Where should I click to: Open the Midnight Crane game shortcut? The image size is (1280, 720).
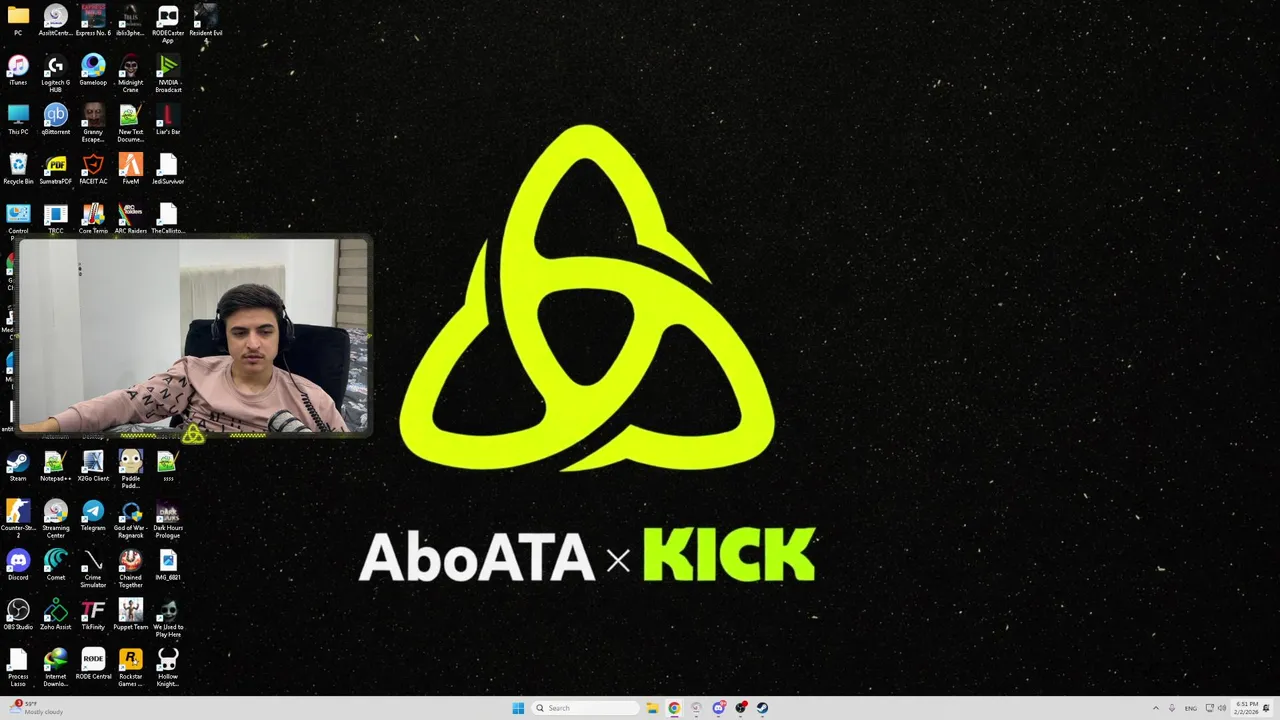click(x=131, y=73)
